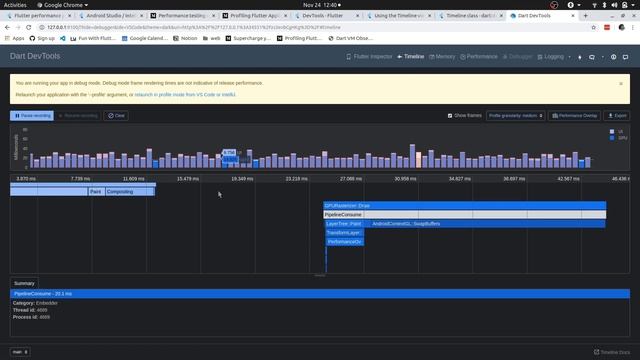Switch to the Using the Timeline browser tab
640x360 pixels.
point(398,16)
